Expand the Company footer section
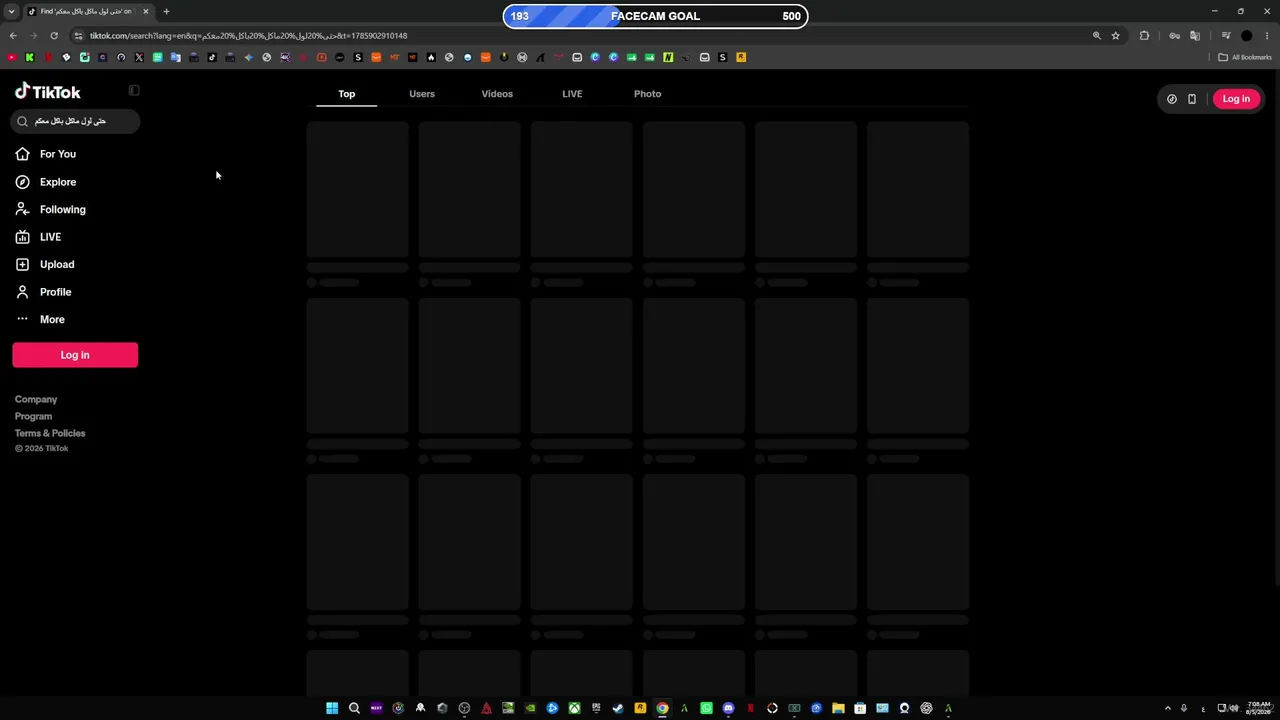This screenshot has width=1280, height=720. 36,399
